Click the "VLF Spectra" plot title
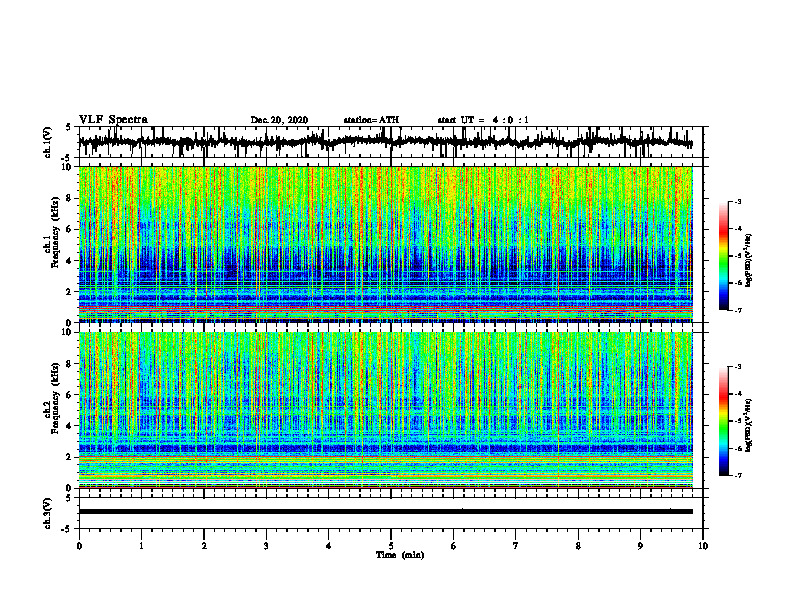 113,120
